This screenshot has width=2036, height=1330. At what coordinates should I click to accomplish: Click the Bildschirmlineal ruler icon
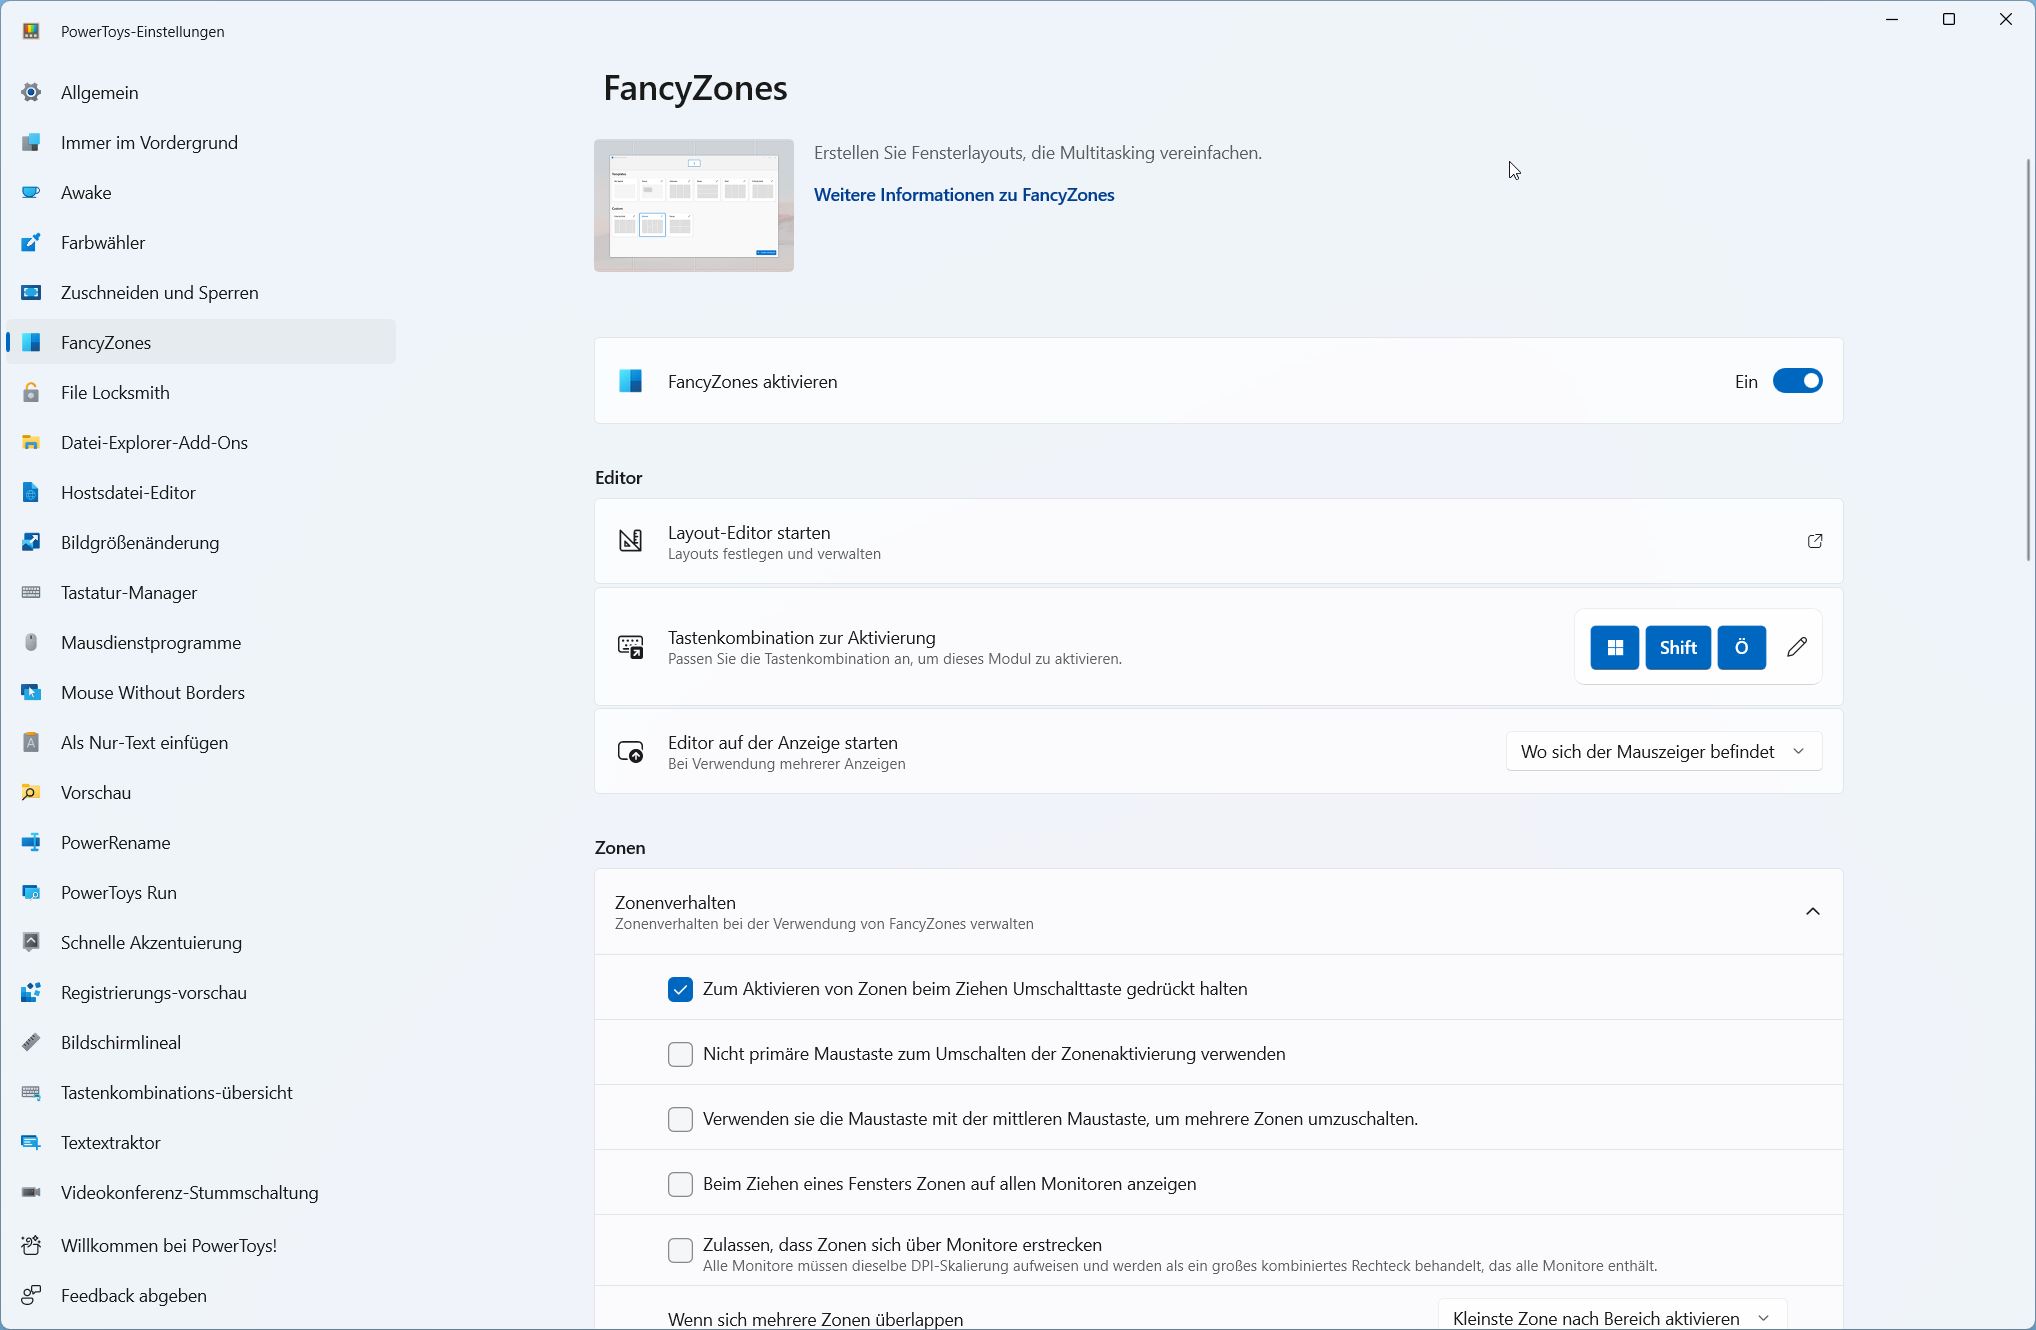click(31, 1043)
